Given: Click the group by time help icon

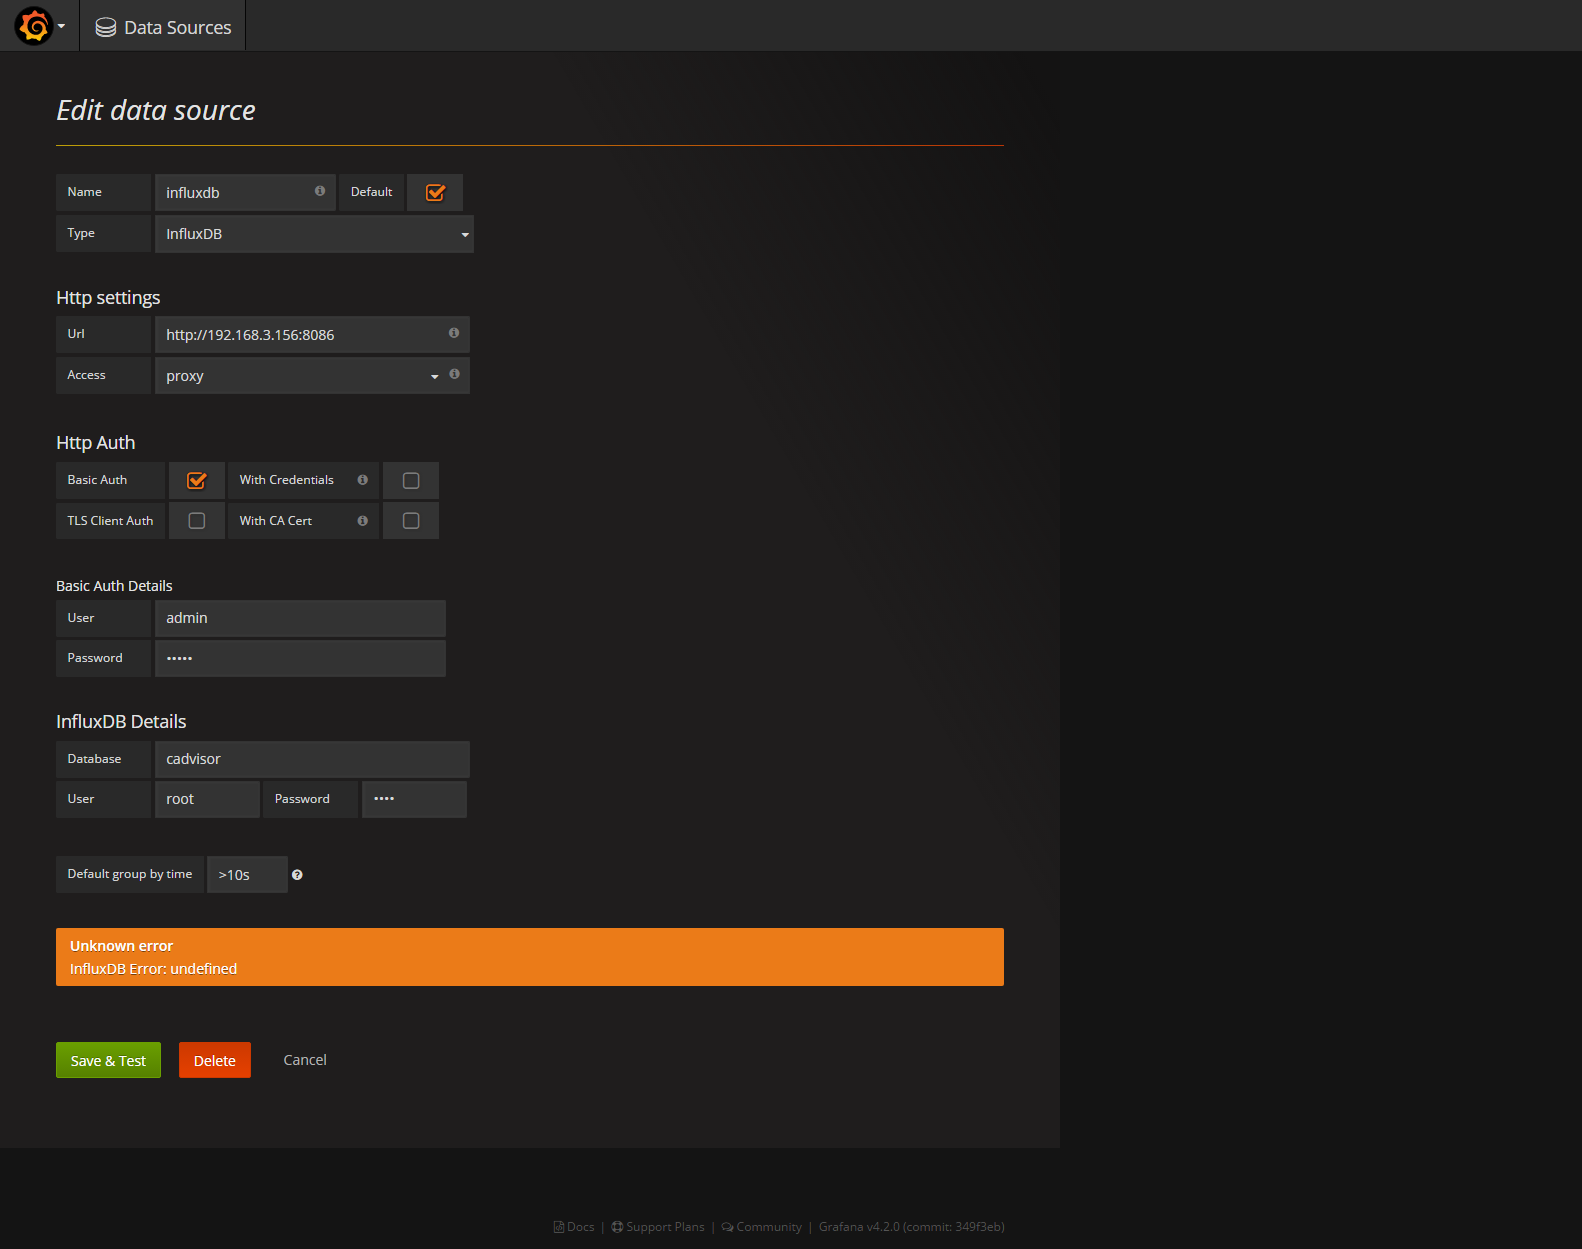Looking at the screenshot, I should pyautogui.click(x=297, y=875).
